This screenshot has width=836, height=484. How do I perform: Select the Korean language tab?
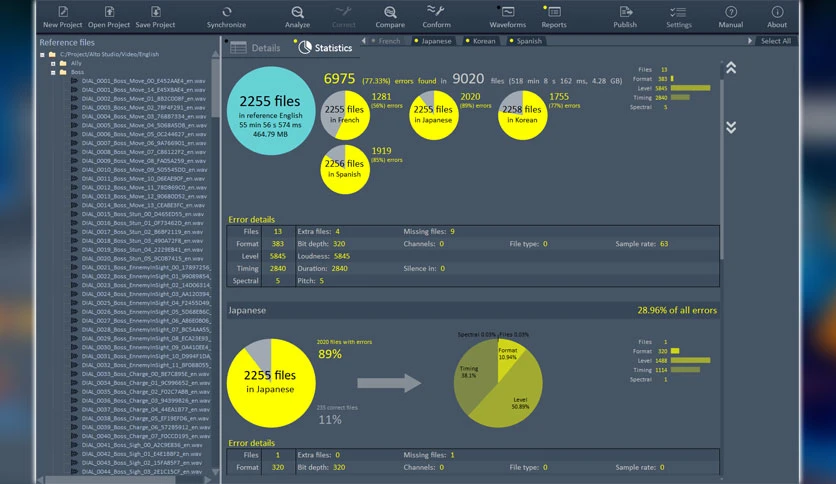480,41
